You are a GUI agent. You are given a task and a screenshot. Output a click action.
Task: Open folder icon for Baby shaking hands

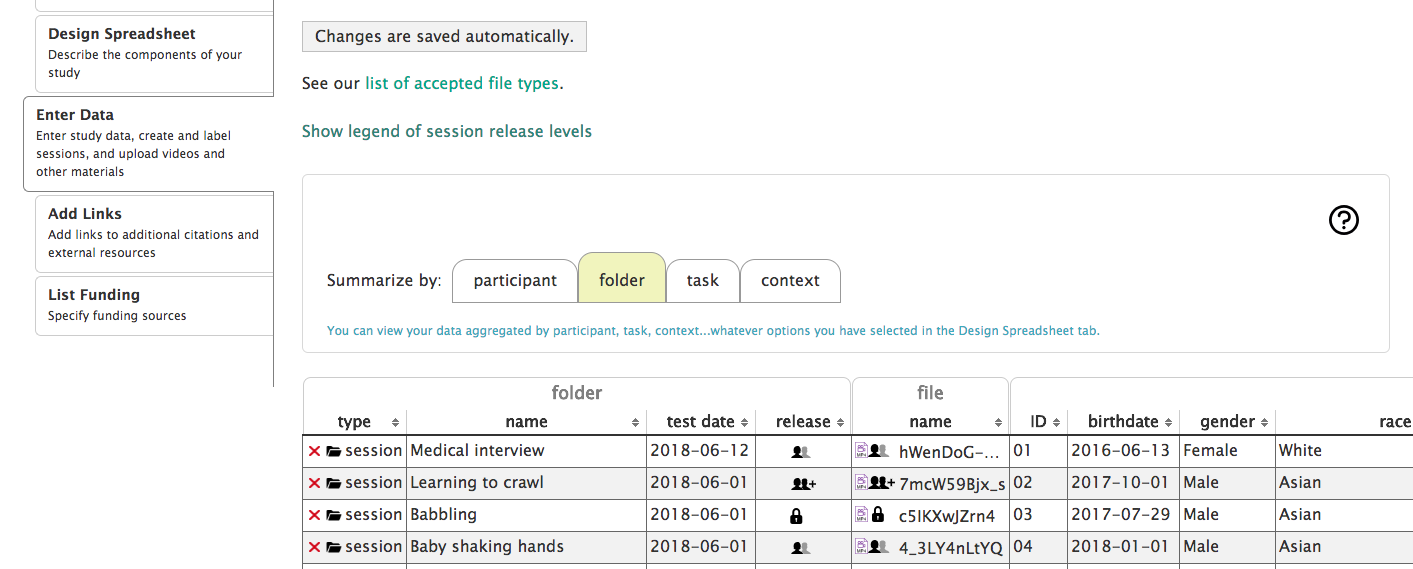click(334, 547)
